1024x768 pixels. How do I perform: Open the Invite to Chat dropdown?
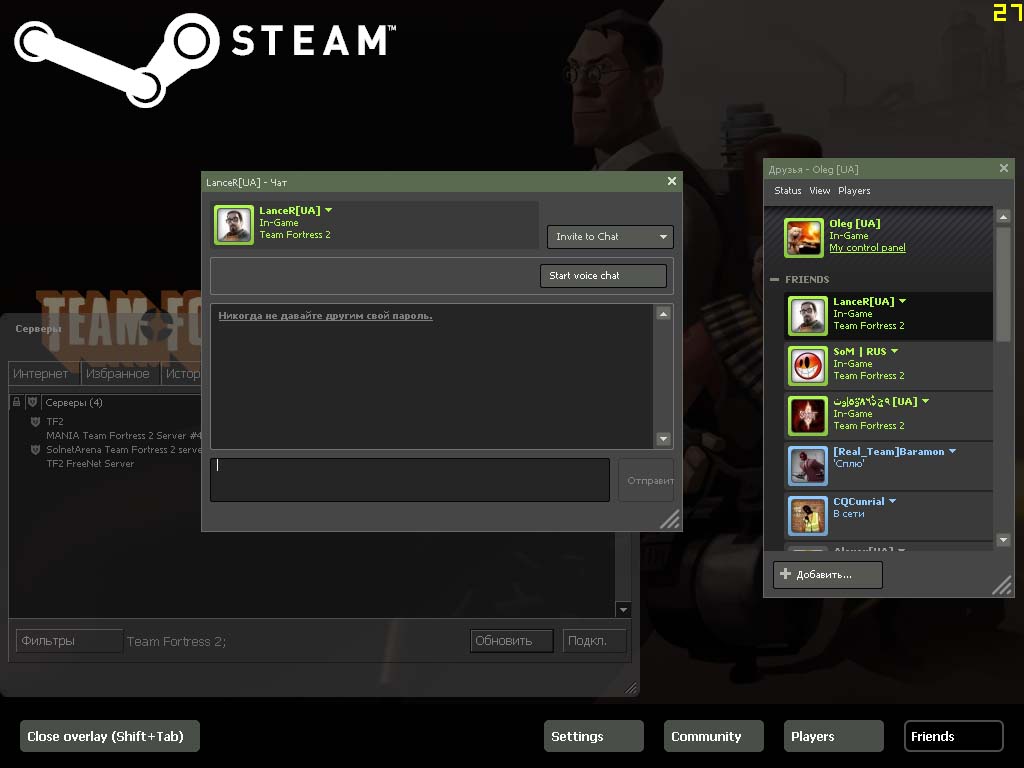coord(610,236)
